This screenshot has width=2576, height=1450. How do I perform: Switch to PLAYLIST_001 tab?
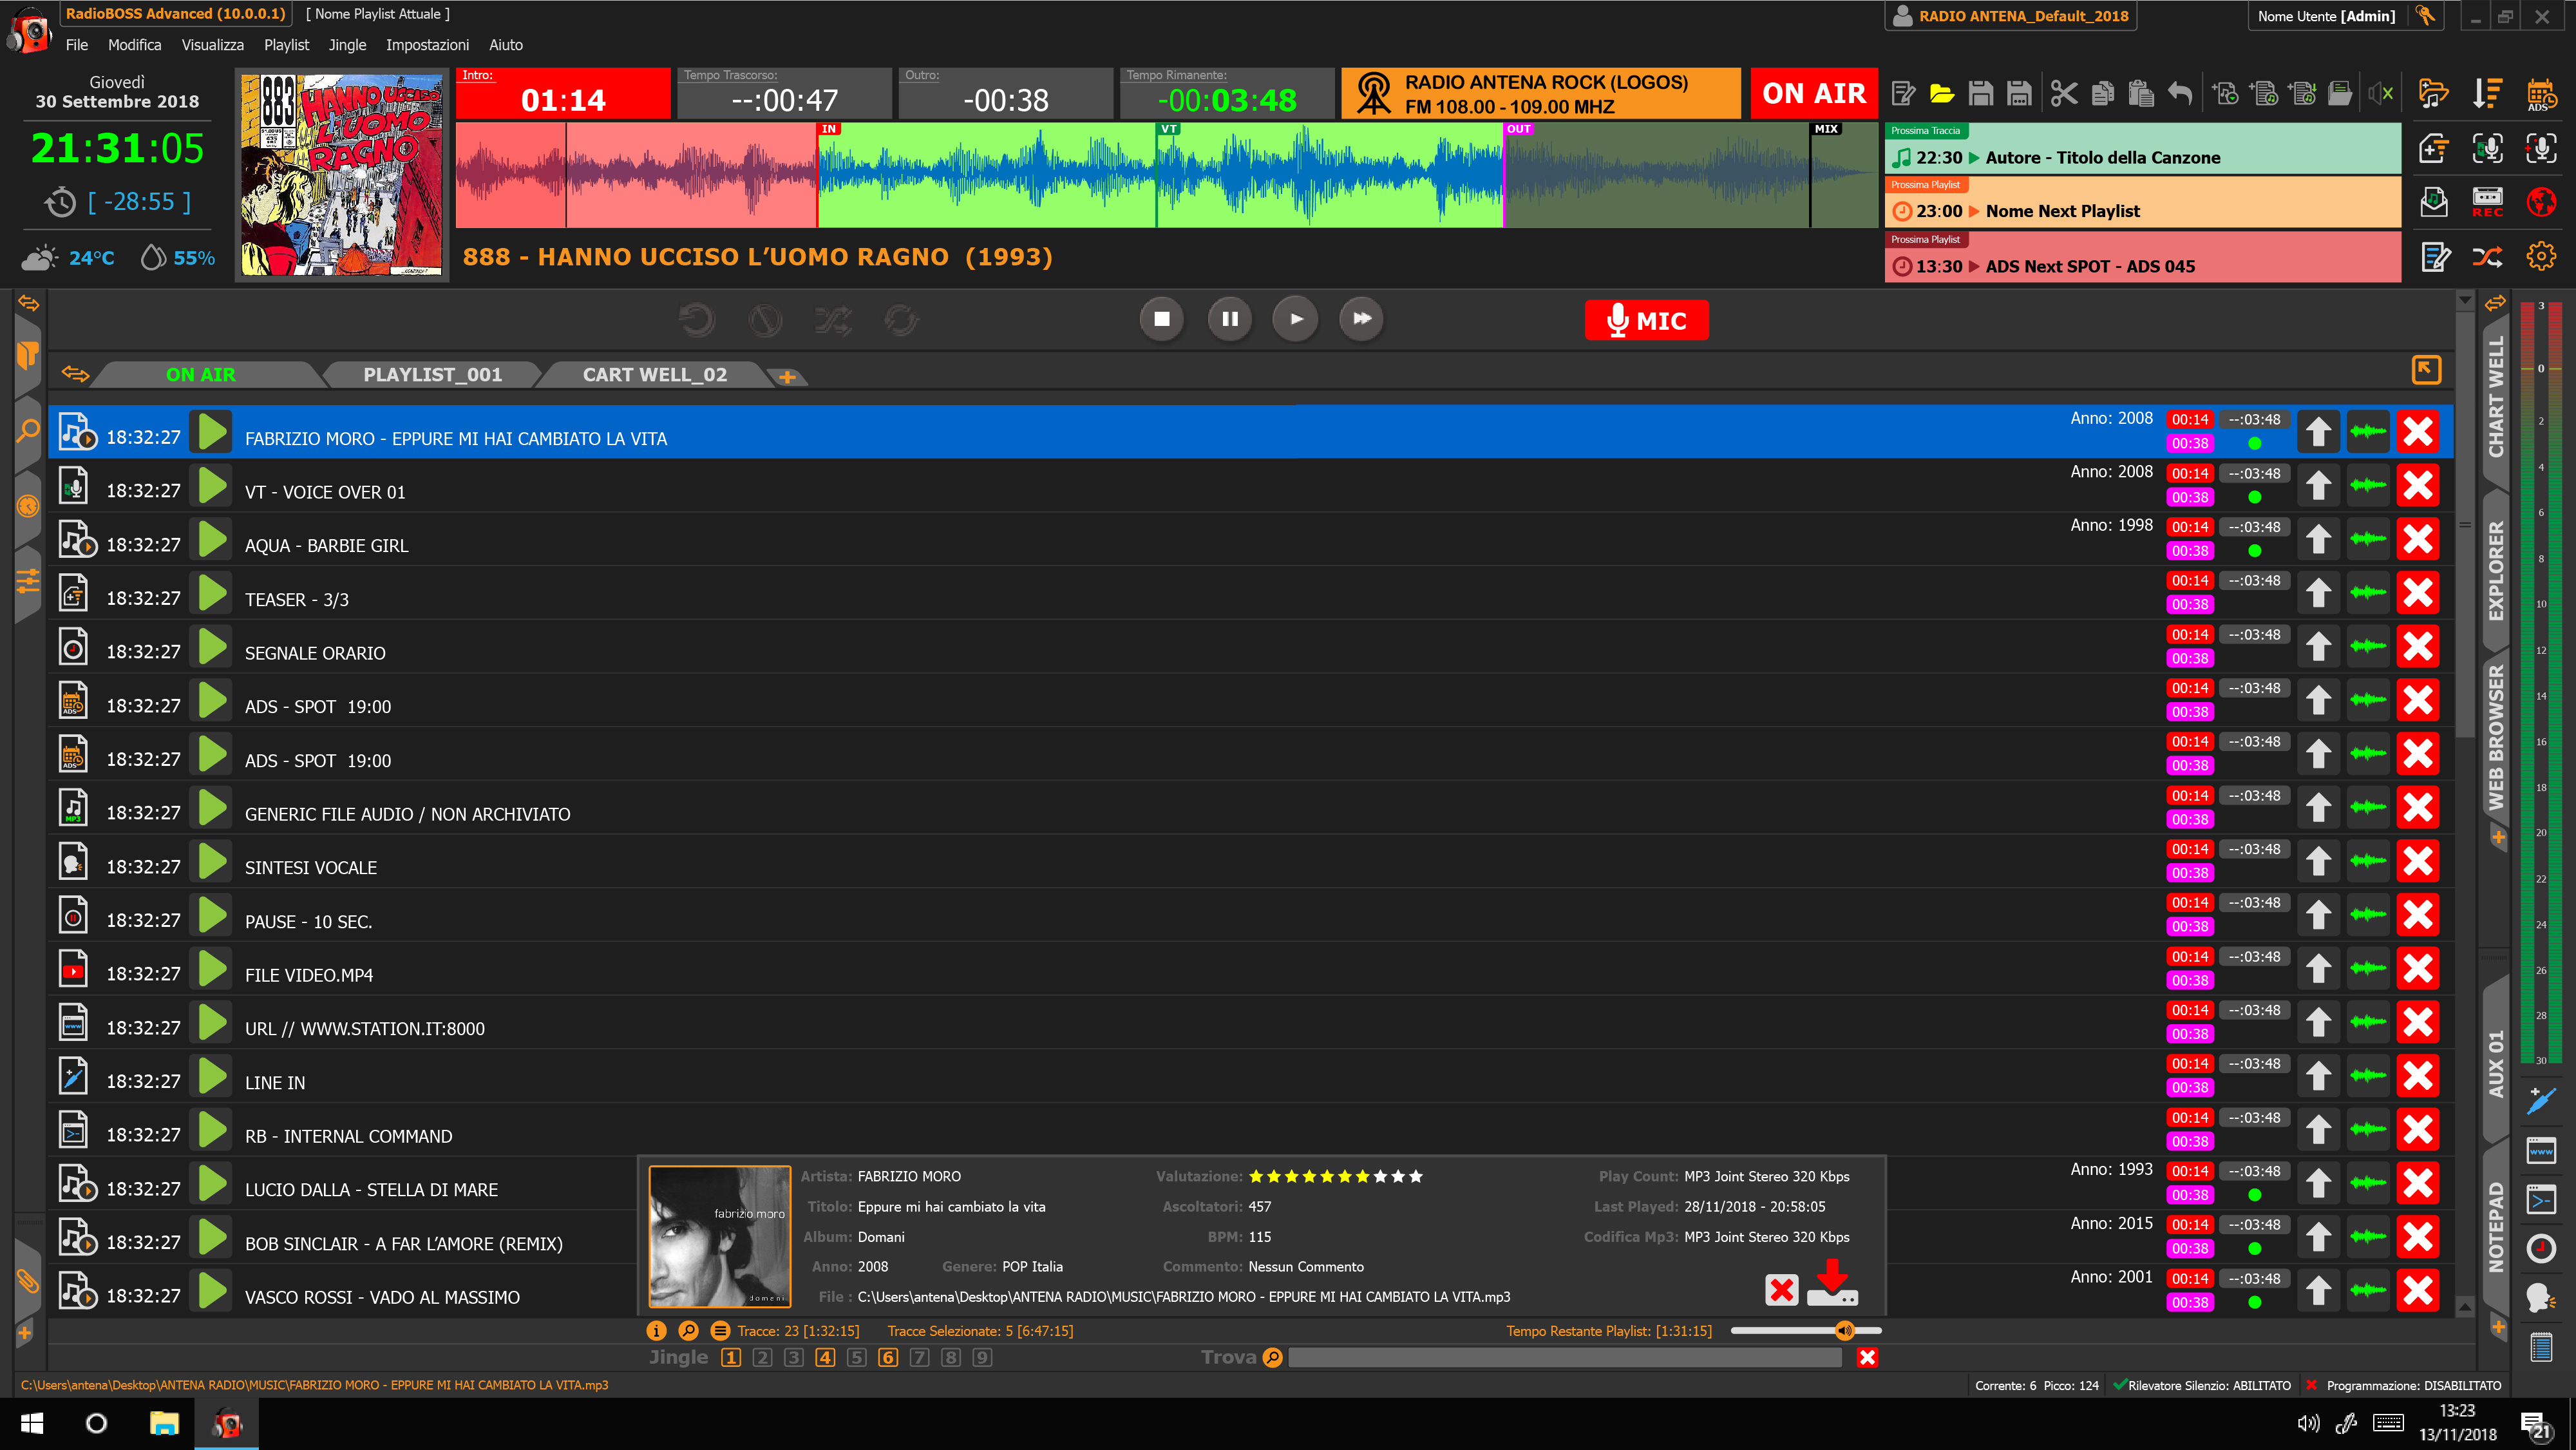(x=432, y=374)
